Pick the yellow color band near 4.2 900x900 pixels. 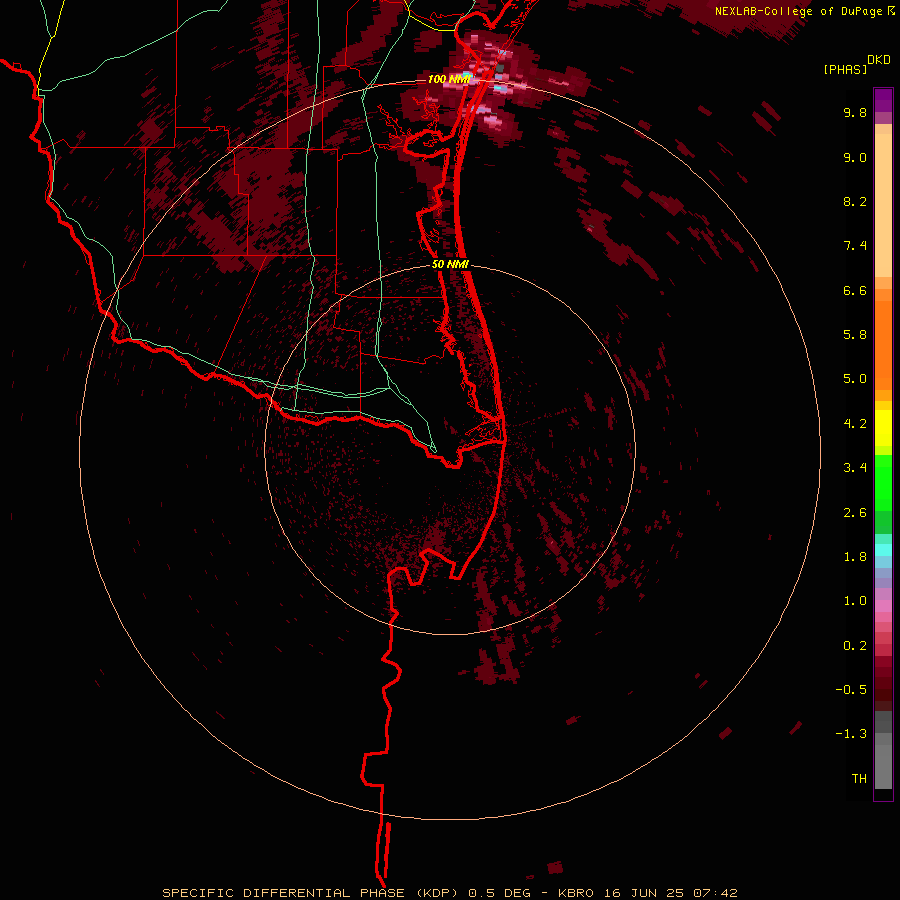click(x=883, y=428)
